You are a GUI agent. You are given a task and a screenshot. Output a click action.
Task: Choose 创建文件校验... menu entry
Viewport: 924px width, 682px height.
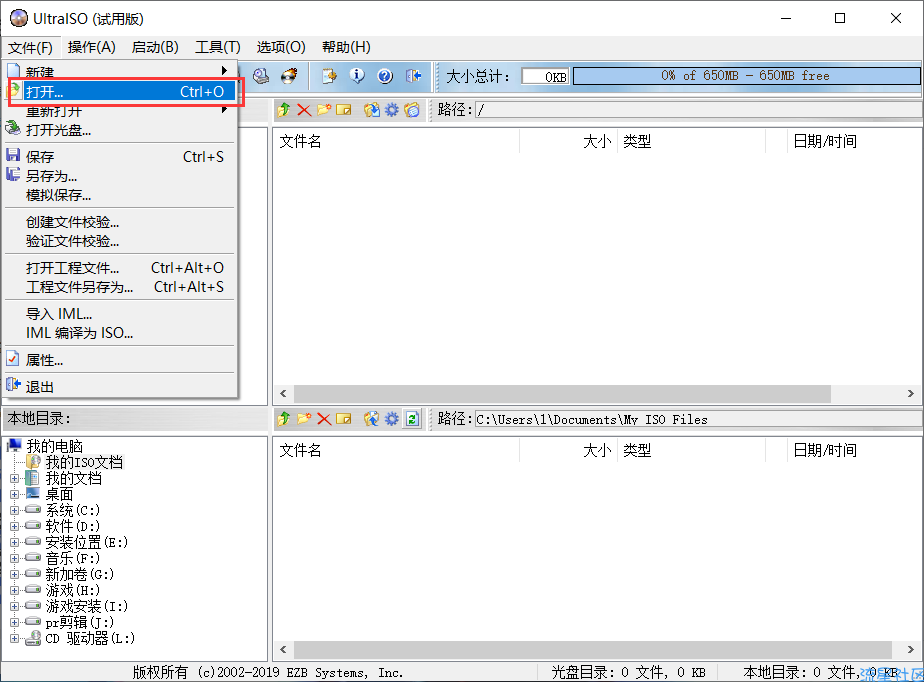point(121,222)
